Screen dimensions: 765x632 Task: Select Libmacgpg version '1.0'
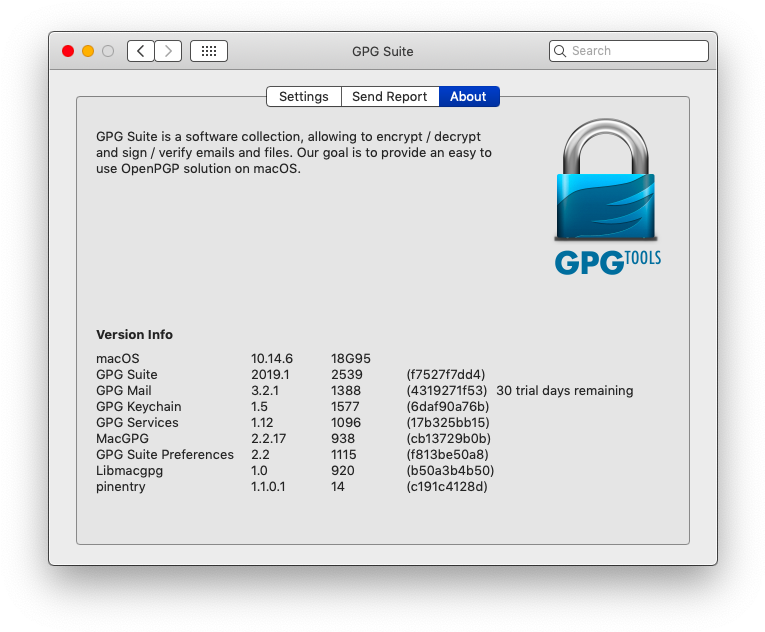pyautogui.click(x=259, y=470)
